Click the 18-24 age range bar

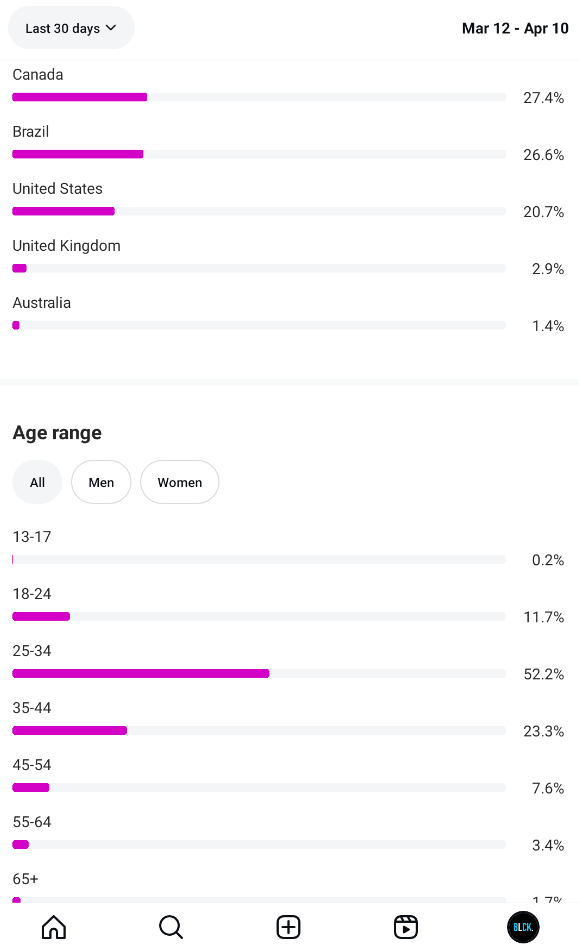259,617
